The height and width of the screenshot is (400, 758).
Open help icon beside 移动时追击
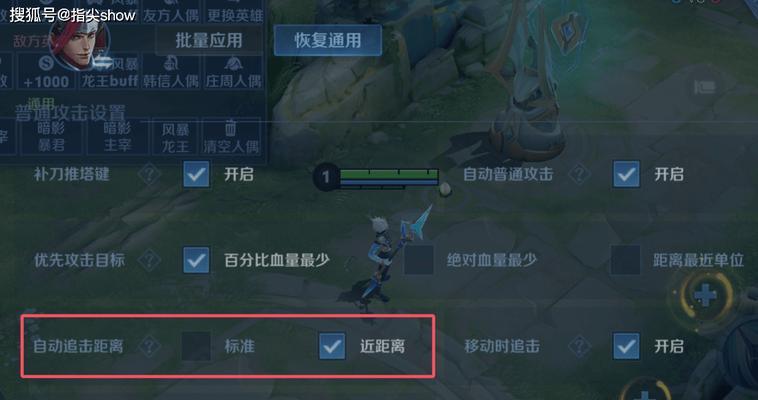coord(580,346)
